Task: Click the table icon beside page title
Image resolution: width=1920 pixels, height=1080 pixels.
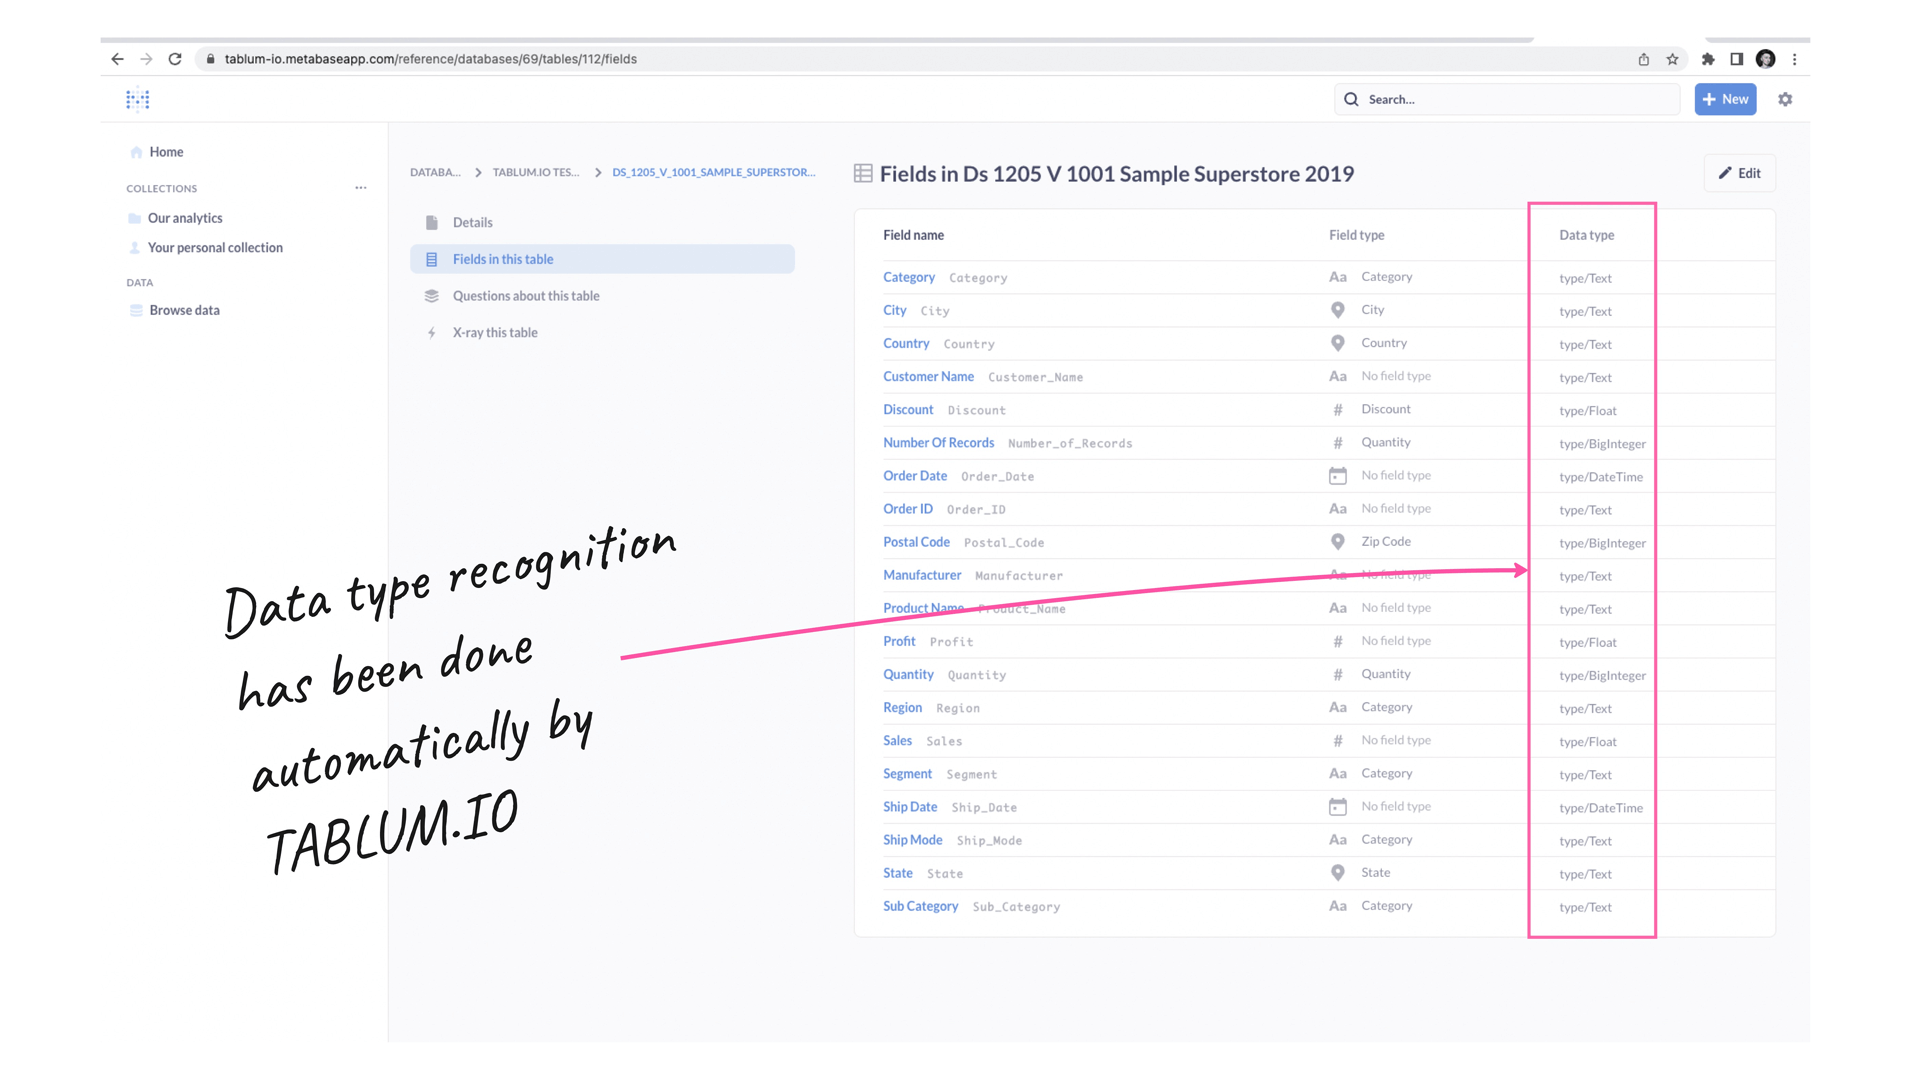Action: tap(863, 174)
